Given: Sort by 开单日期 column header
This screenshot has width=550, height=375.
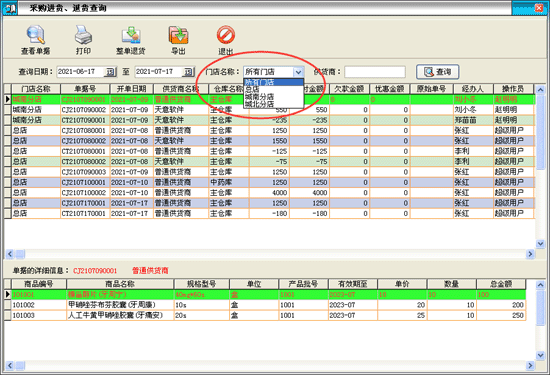Looking at the screenshot, I should point(132,89).
